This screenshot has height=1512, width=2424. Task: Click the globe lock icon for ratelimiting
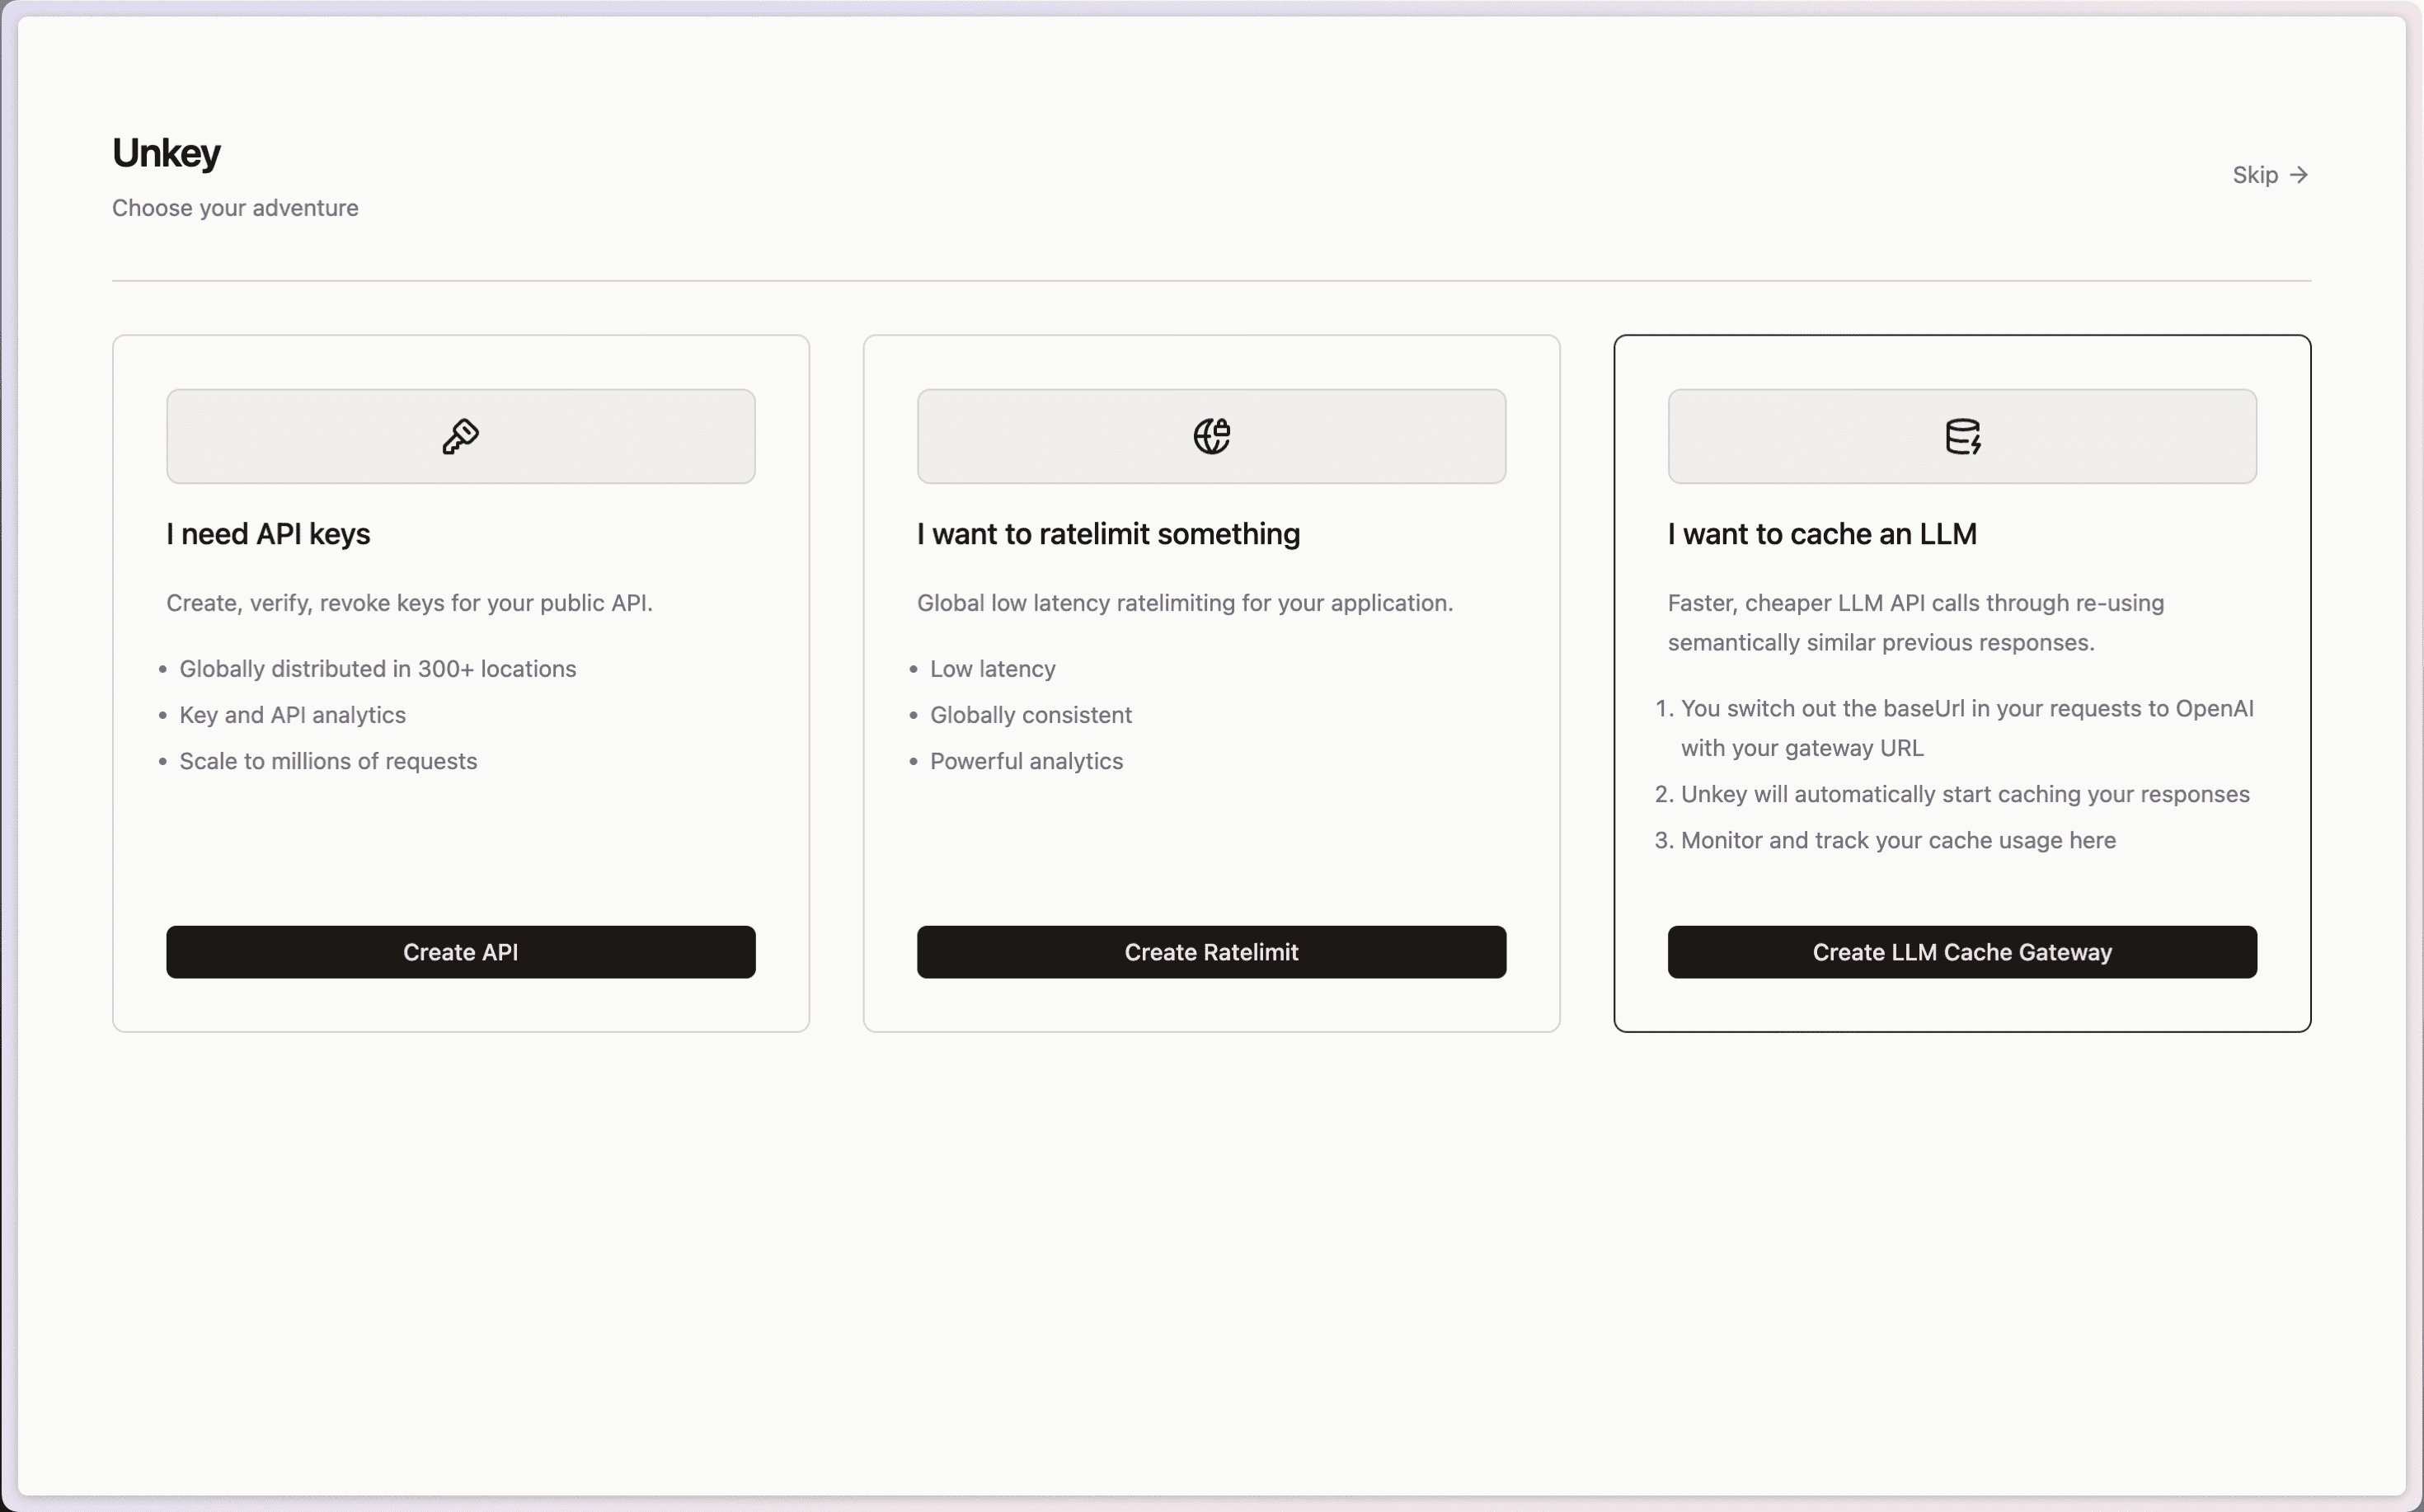1211,436
